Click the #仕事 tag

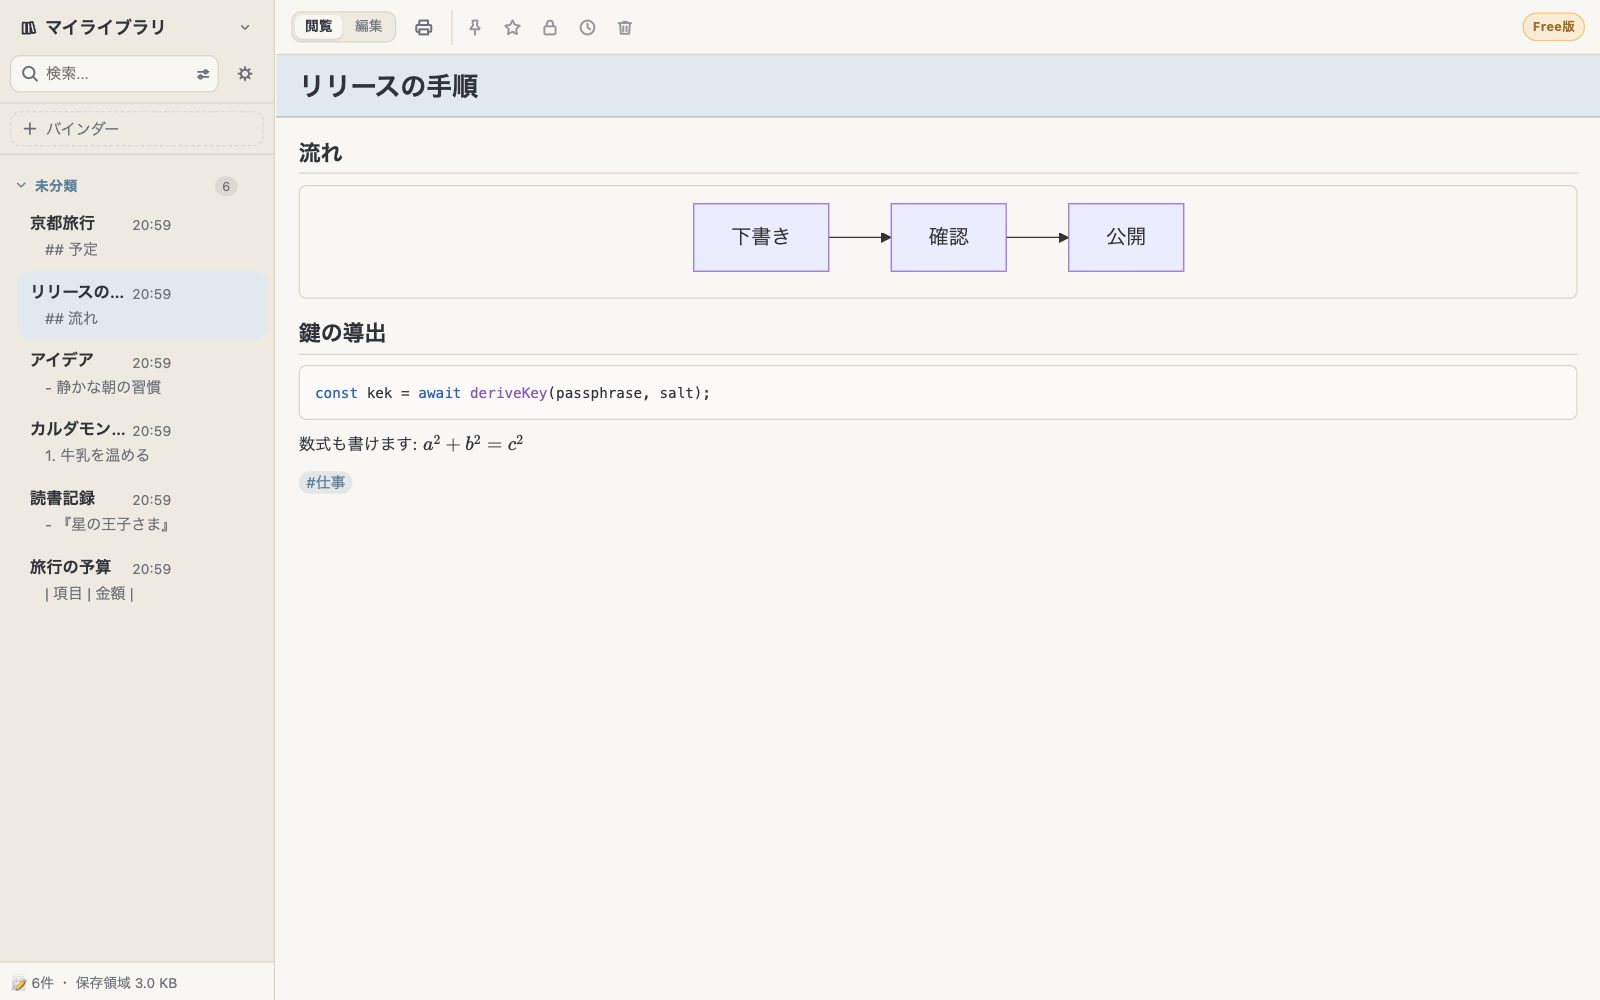pos(325,483)
